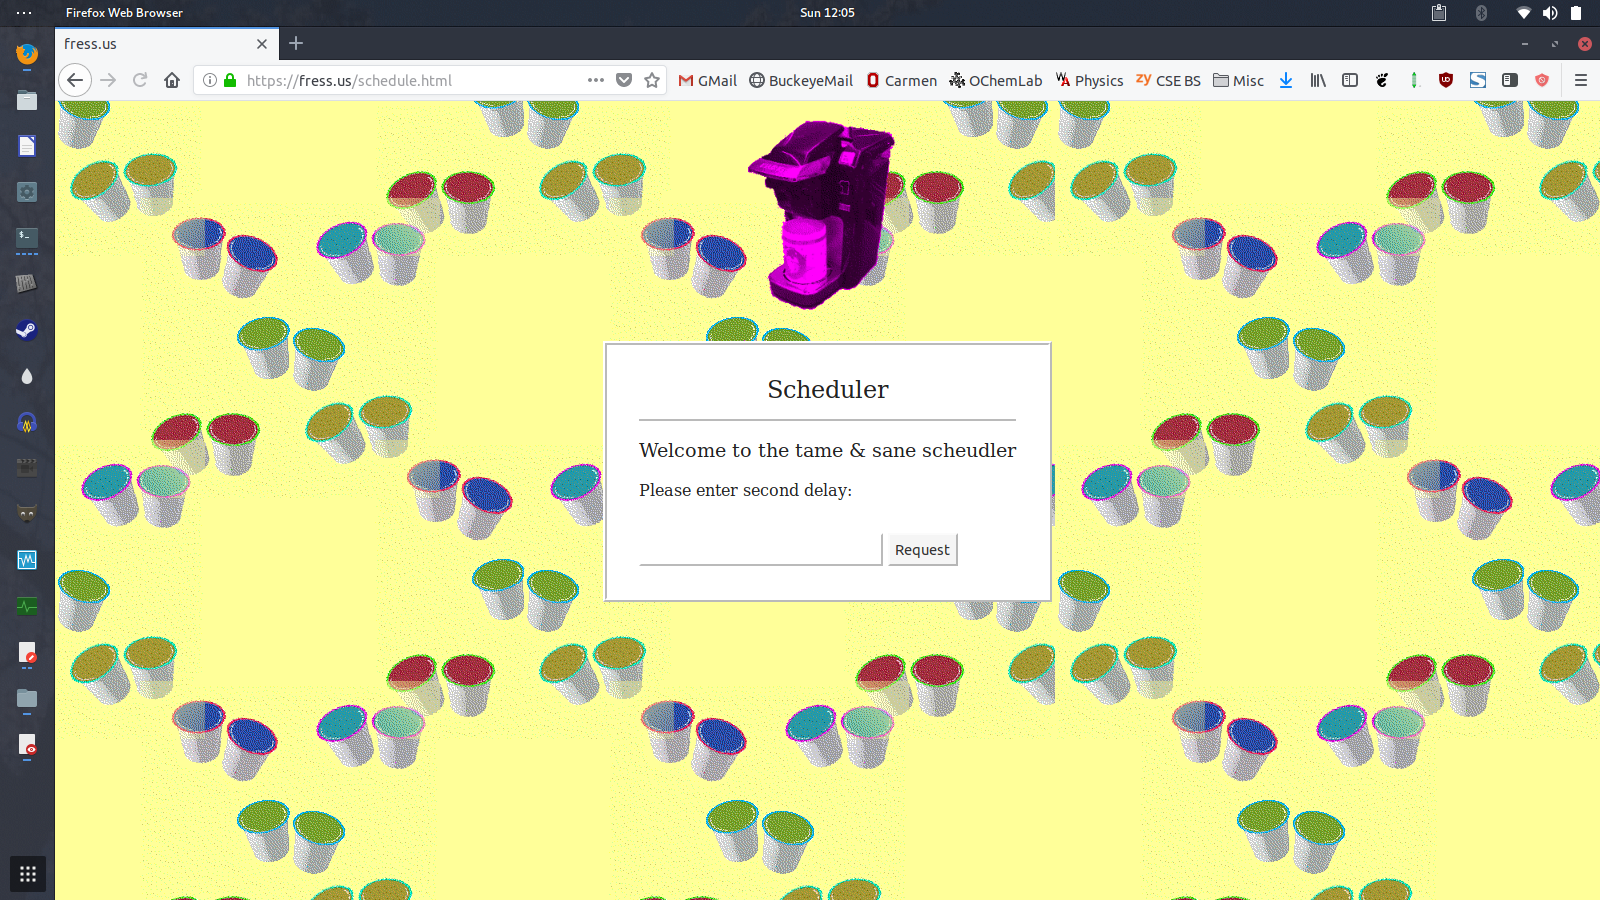This screenshot has width=1600, height=900.
Task: Click the red shield blocker extension
Action: pyautogui.click(x=1542, y=80)
